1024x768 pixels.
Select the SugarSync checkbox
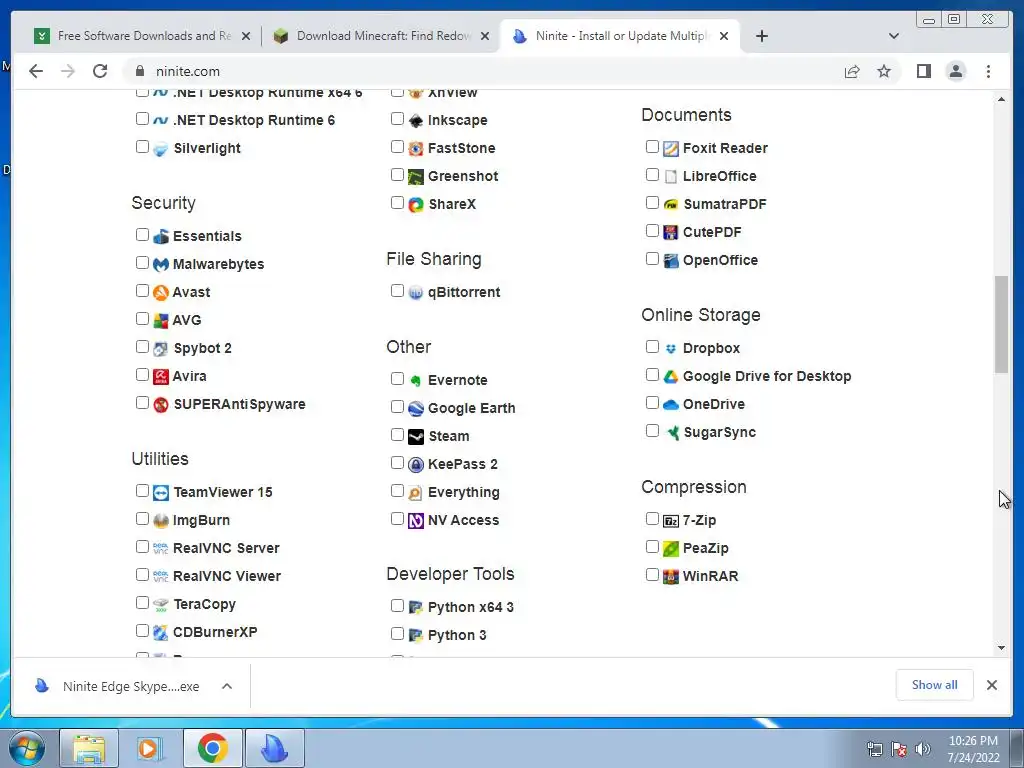pos(652,430)
